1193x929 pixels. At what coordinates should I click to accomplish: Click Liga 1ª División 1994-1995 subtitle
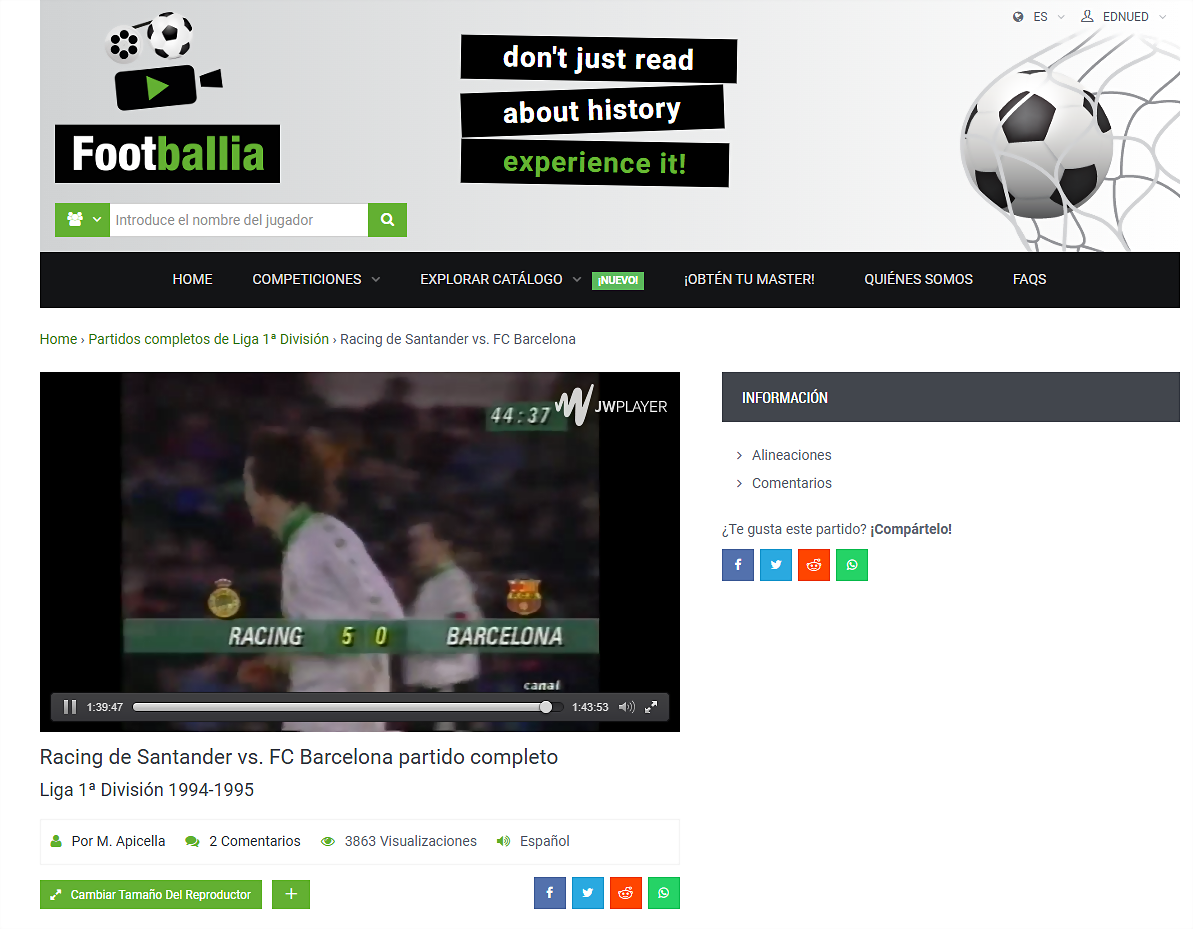pos(147,790)
